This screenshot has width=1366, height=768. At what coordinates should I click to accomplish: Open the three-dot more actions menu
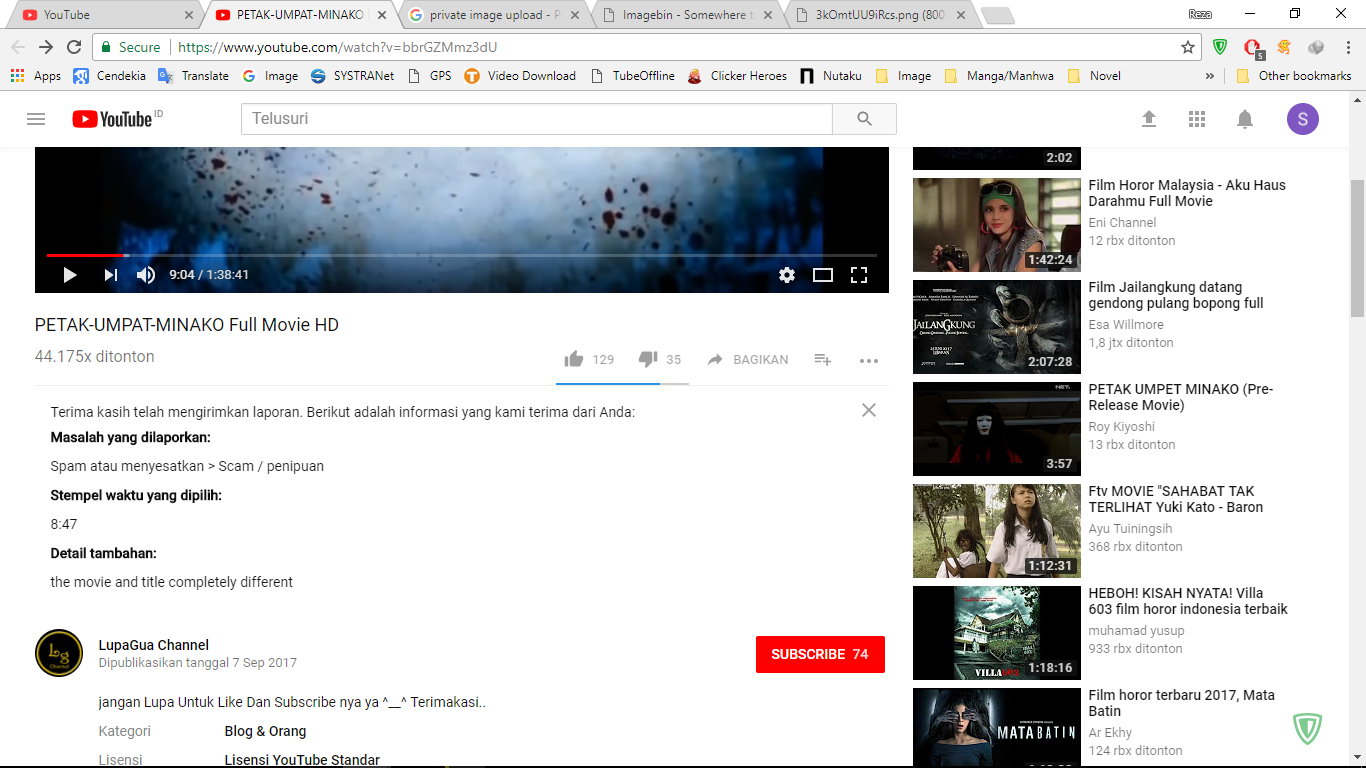tap(869, 360)
